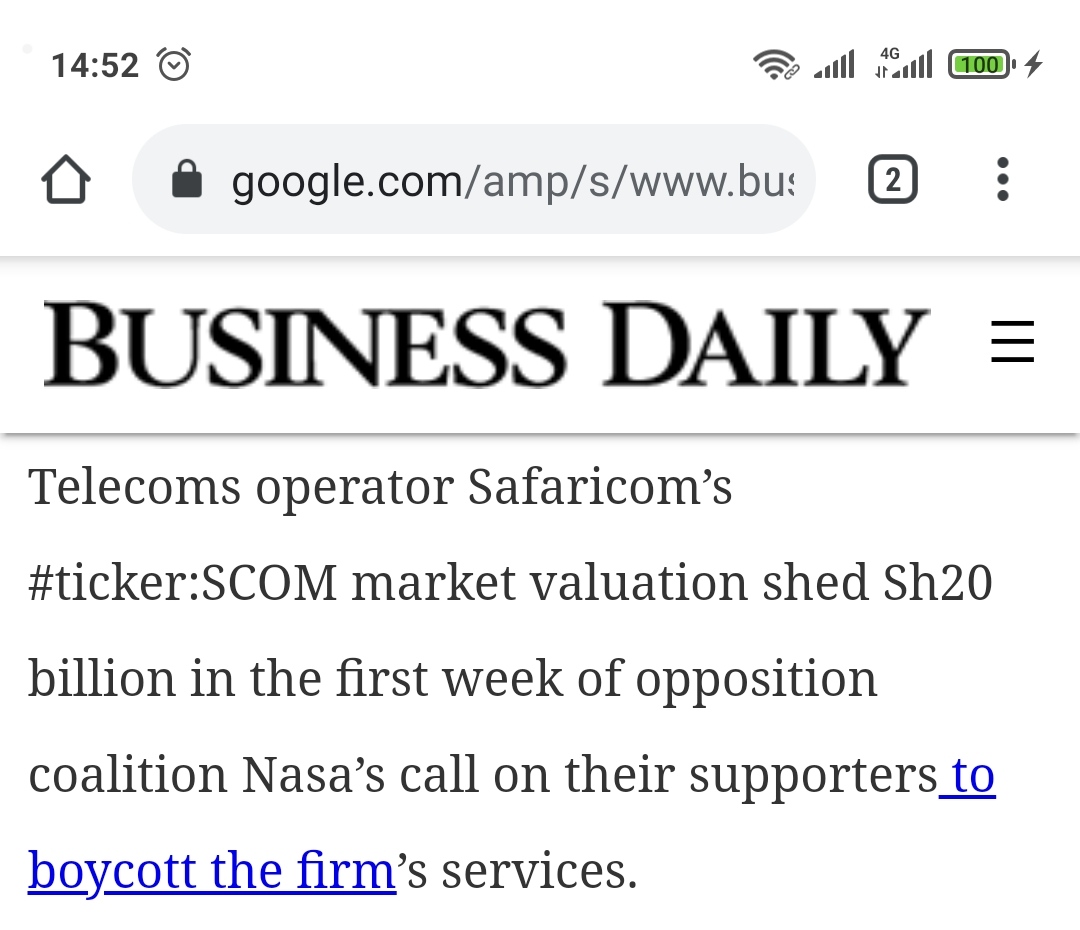This screenshot has height=930, width=1080.
Task: Tap the battery 100 indicator
Action: 981,65
